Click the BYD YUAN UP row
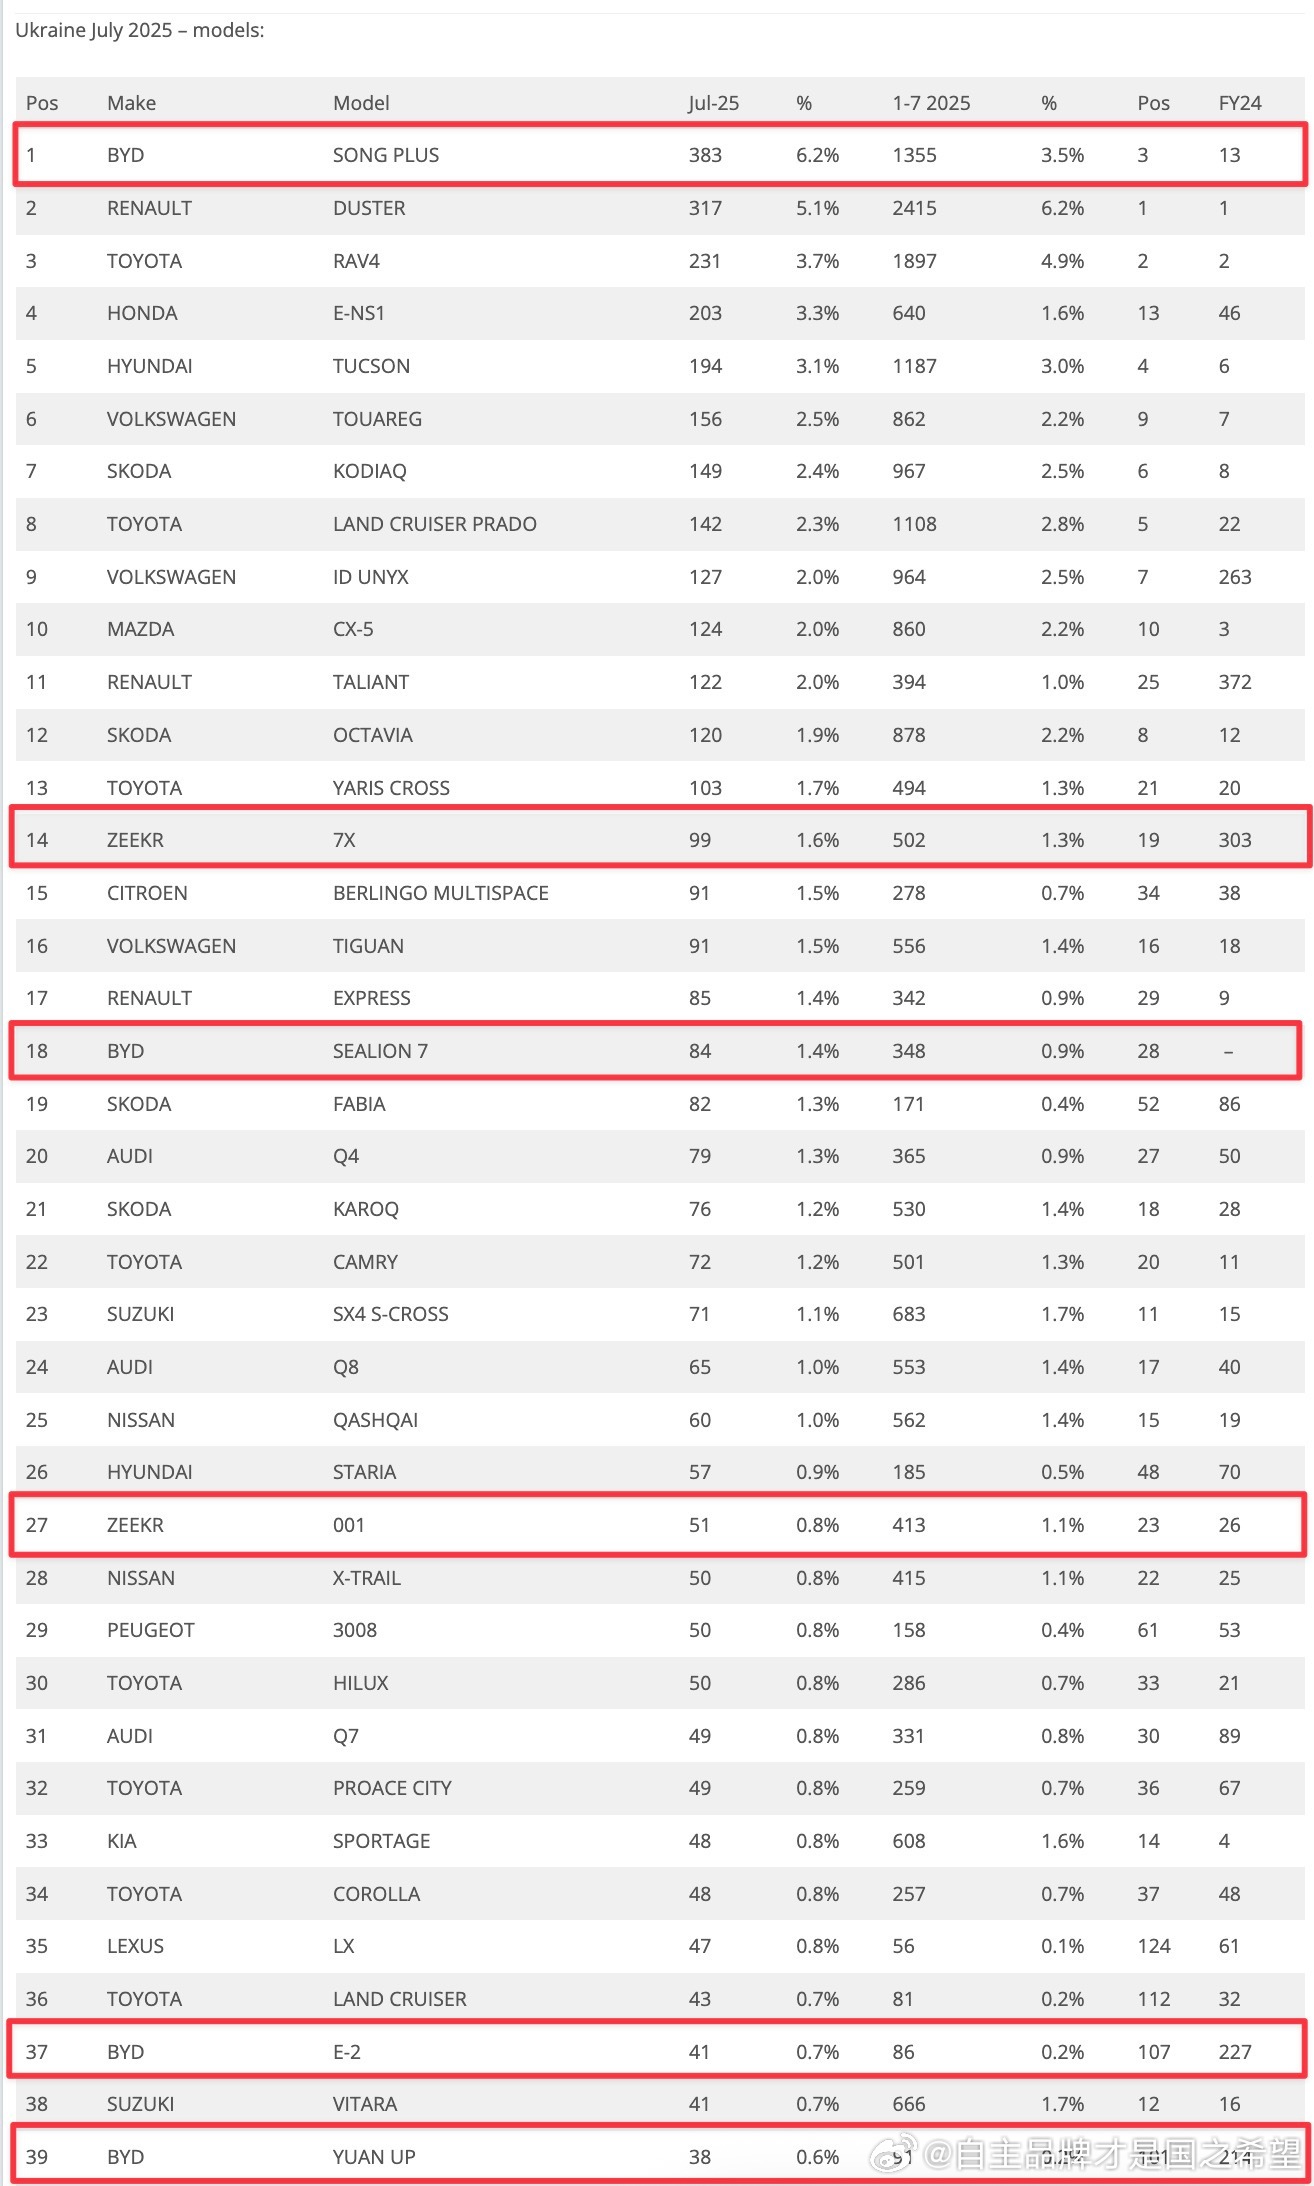Screen dimensions: 1314x2186 660,2157
